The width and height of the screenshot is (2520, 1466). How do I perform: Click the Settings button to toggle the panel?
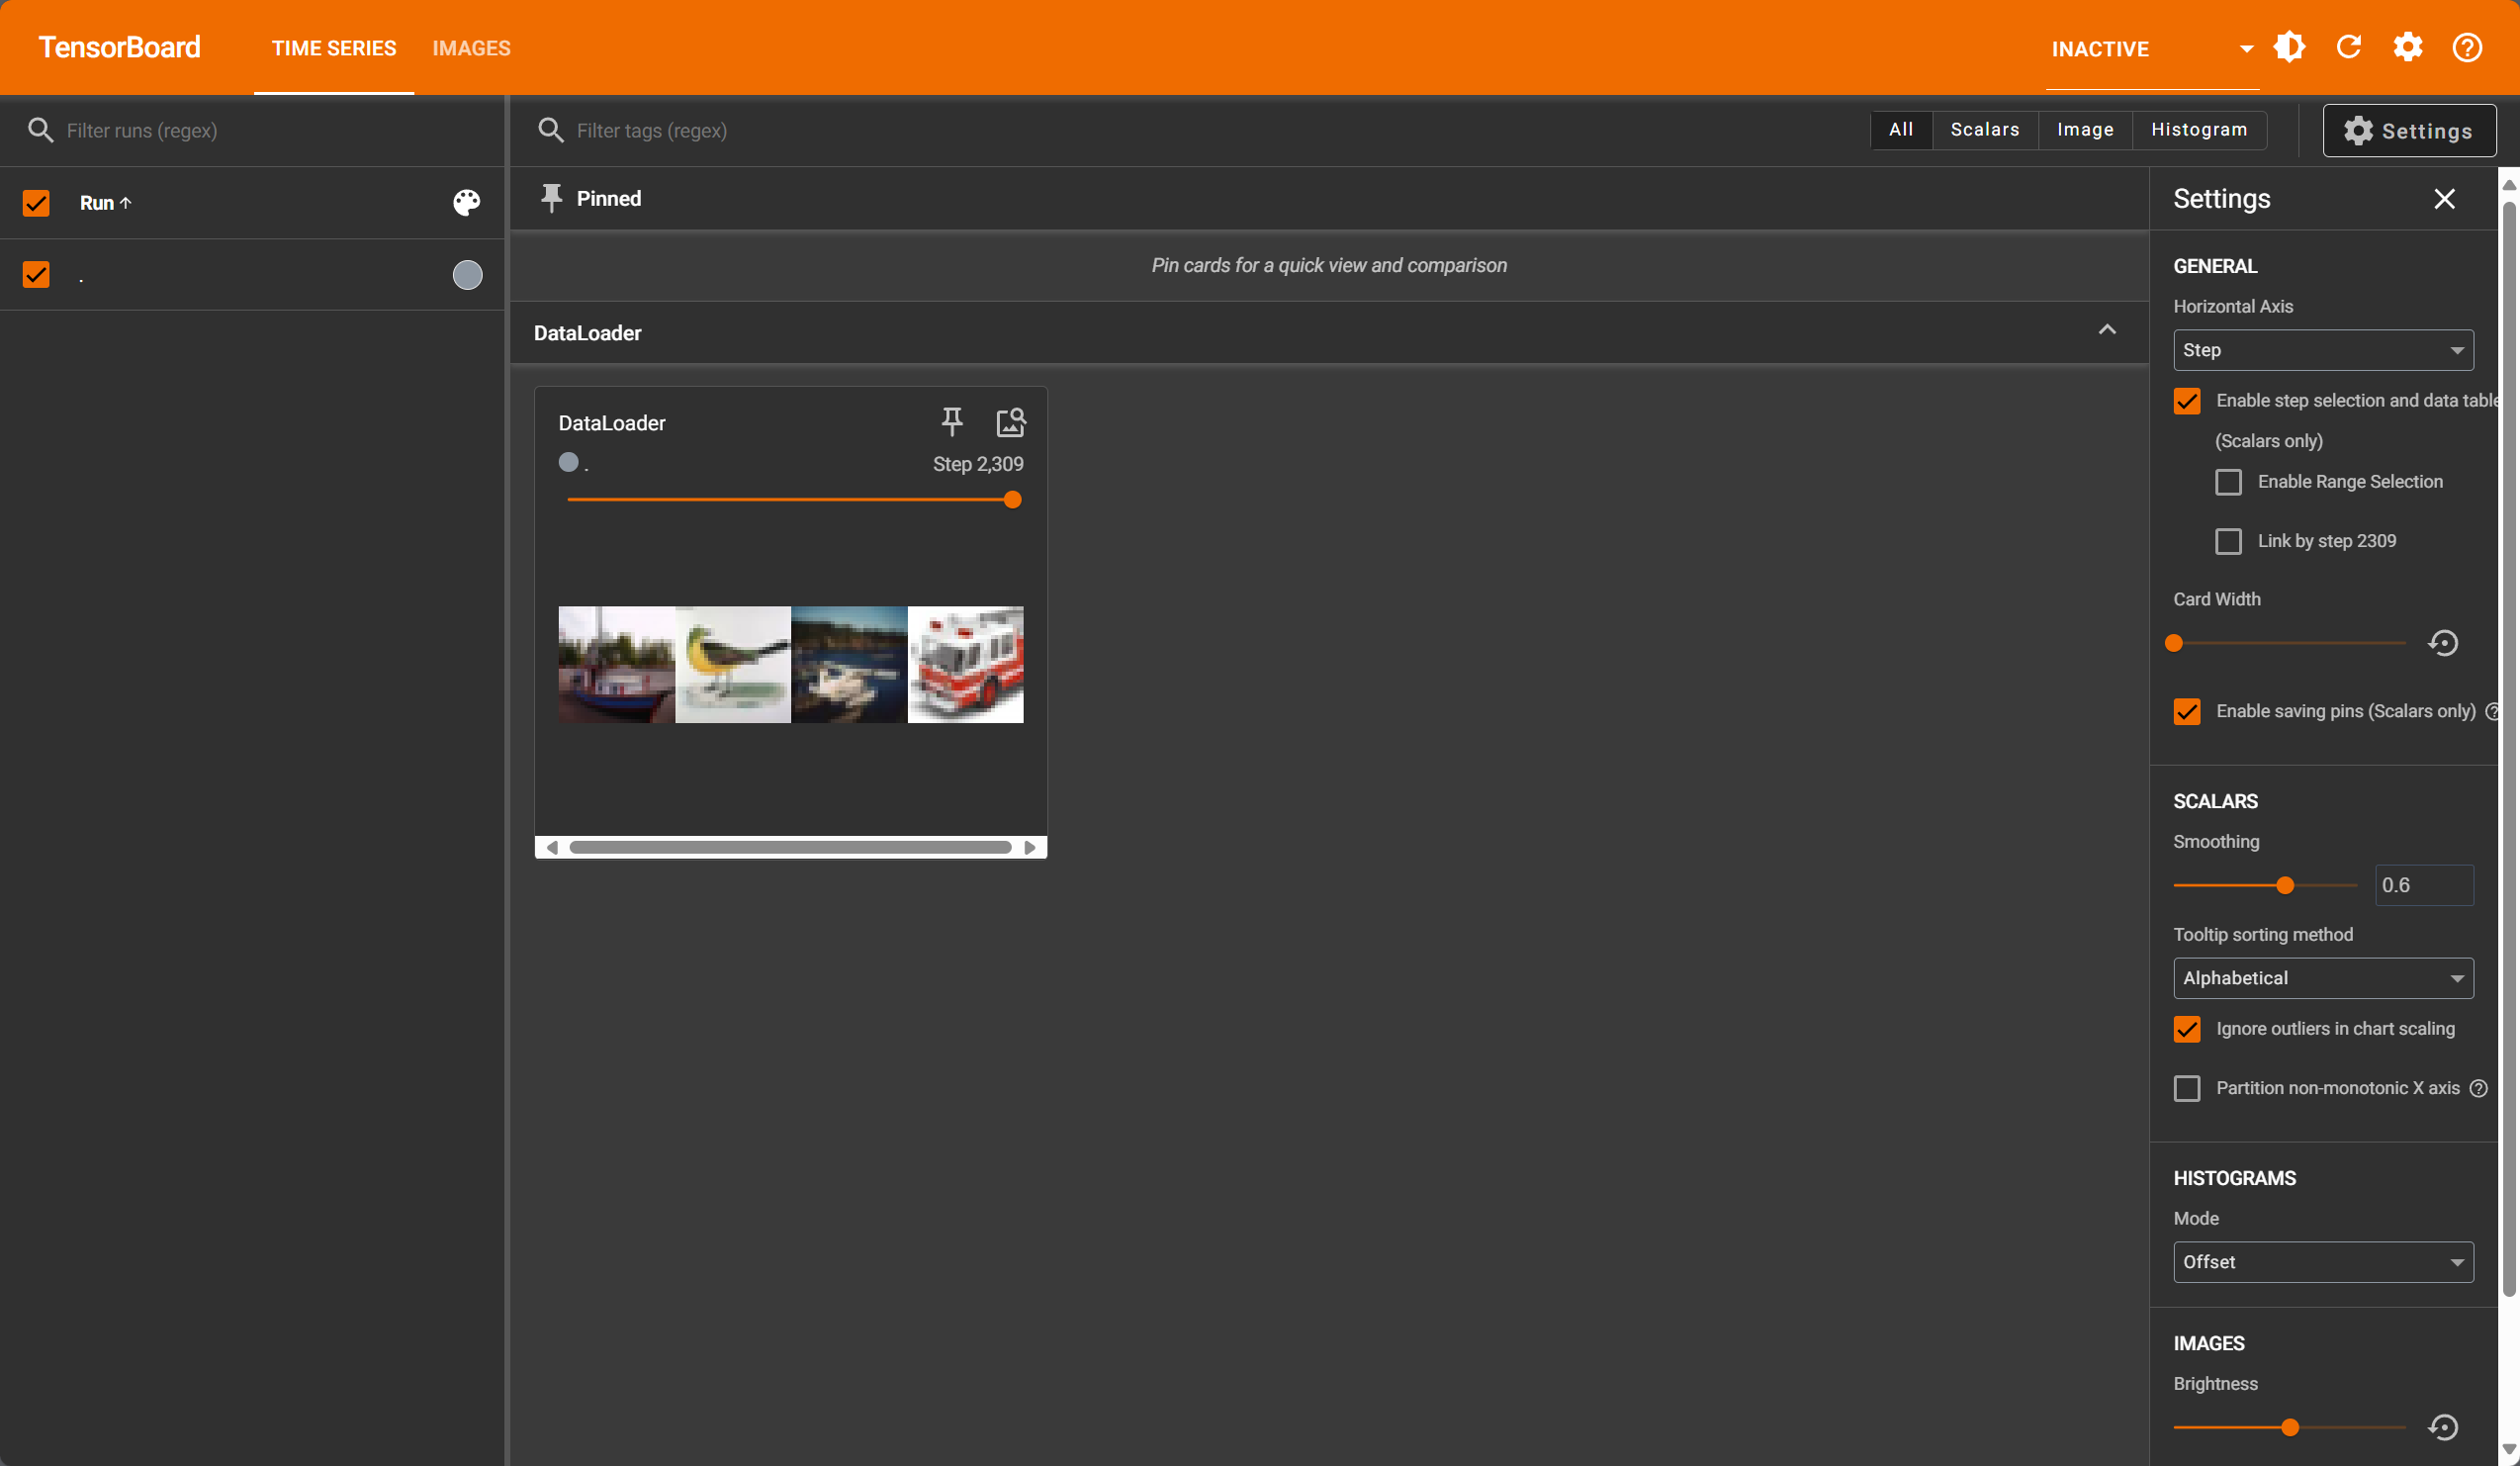2408,131
